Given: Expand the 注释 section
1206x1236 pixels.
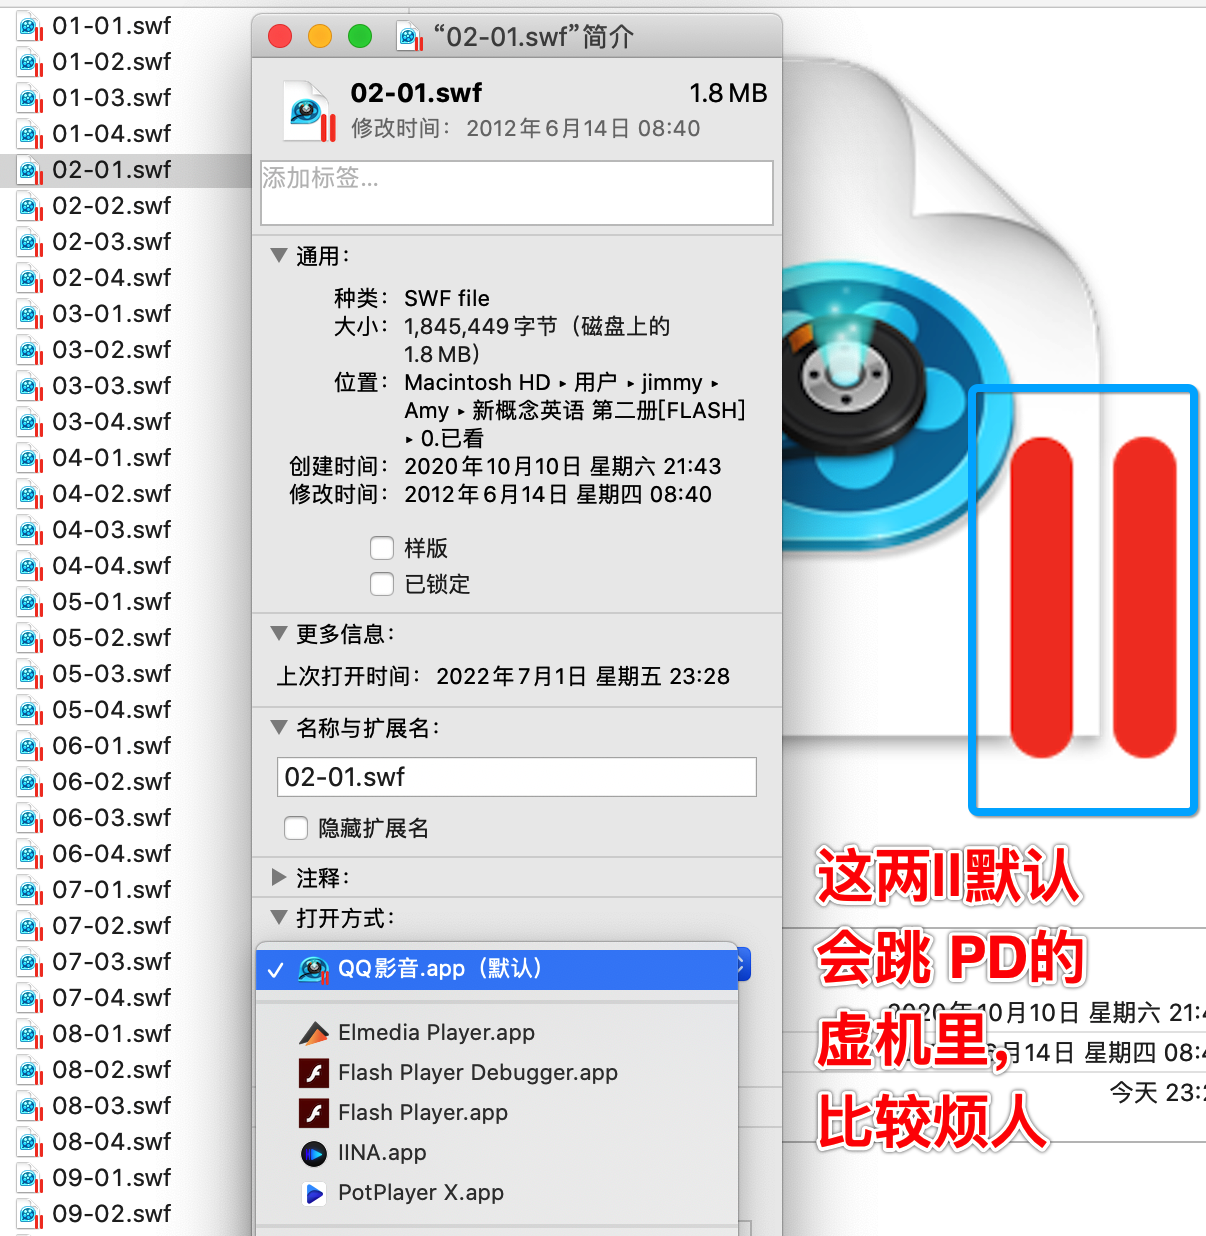Looking at the screenshot, I should (x=279, y=878).
